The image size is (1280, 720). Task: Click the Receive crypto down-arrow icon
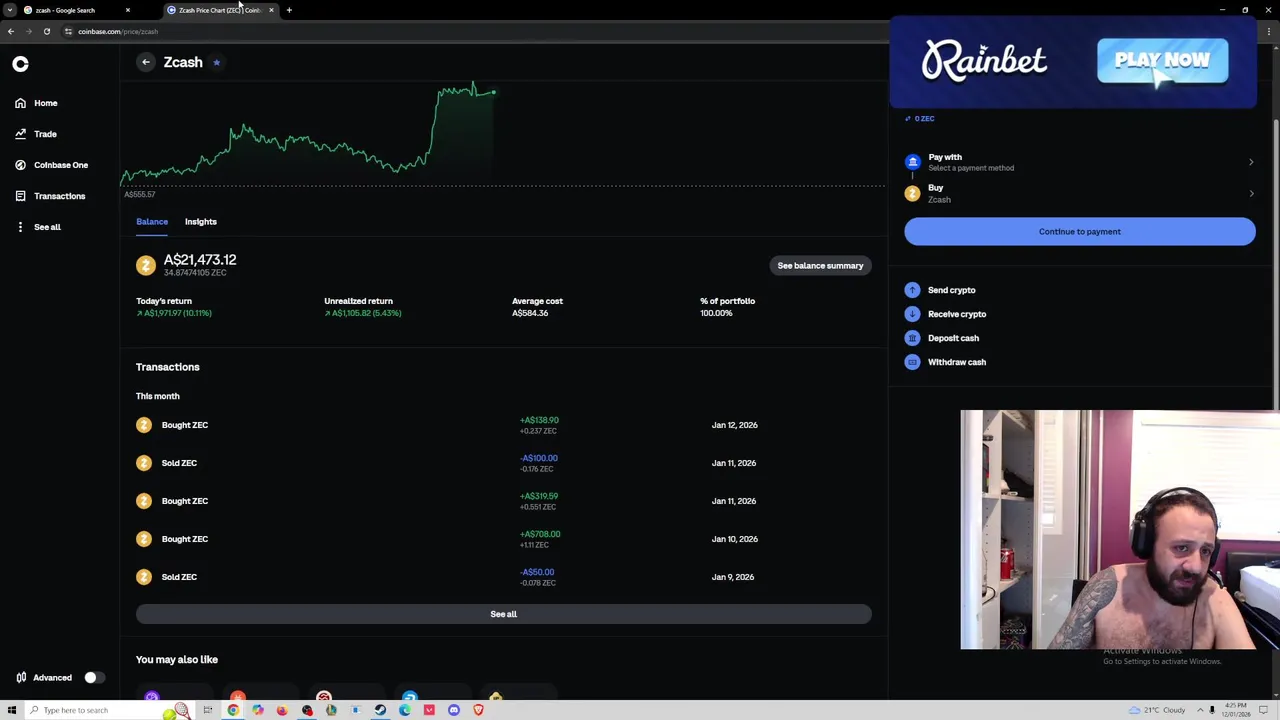point(912,314)
